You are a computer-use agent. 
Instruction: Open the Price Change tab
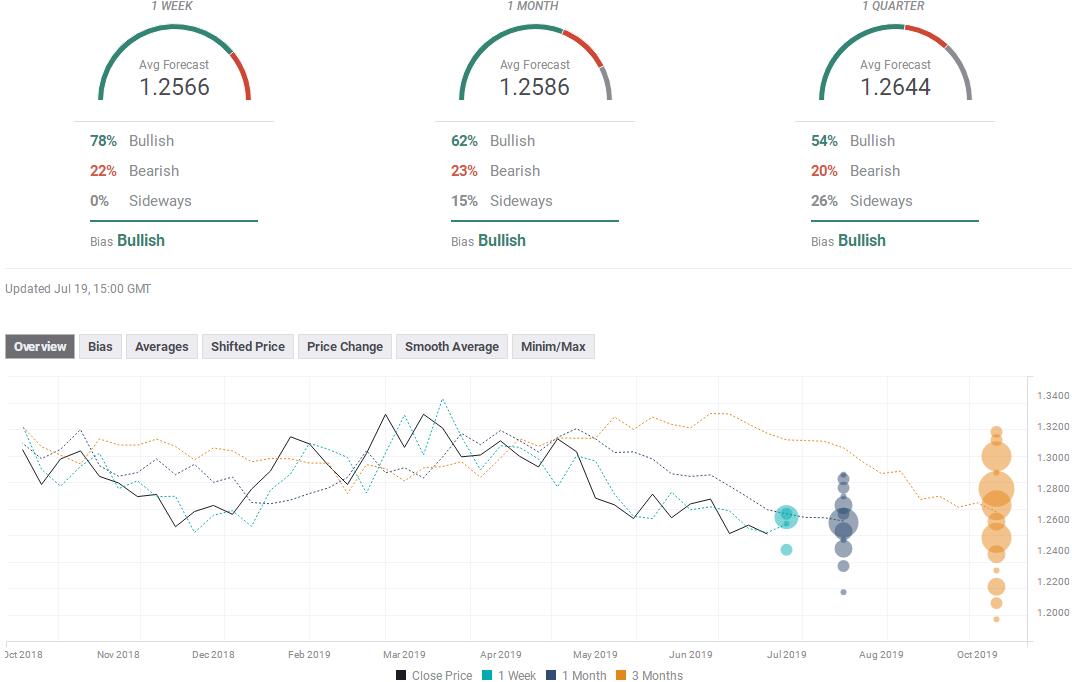pyautogui.click(x=345, y=346)
